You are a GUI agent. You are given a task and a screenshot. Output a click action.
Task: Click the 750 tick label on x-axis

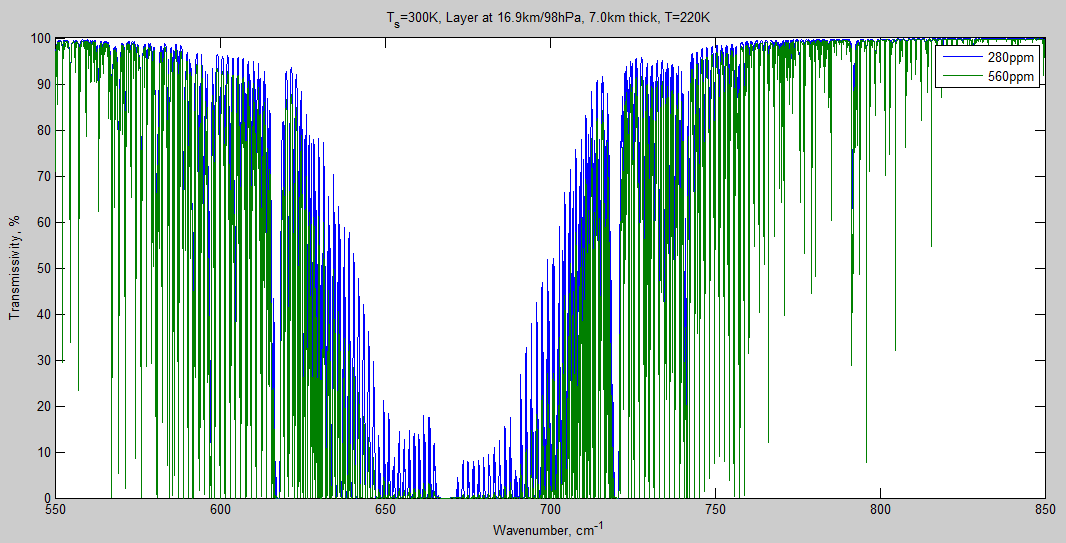(x=715, y=509)
